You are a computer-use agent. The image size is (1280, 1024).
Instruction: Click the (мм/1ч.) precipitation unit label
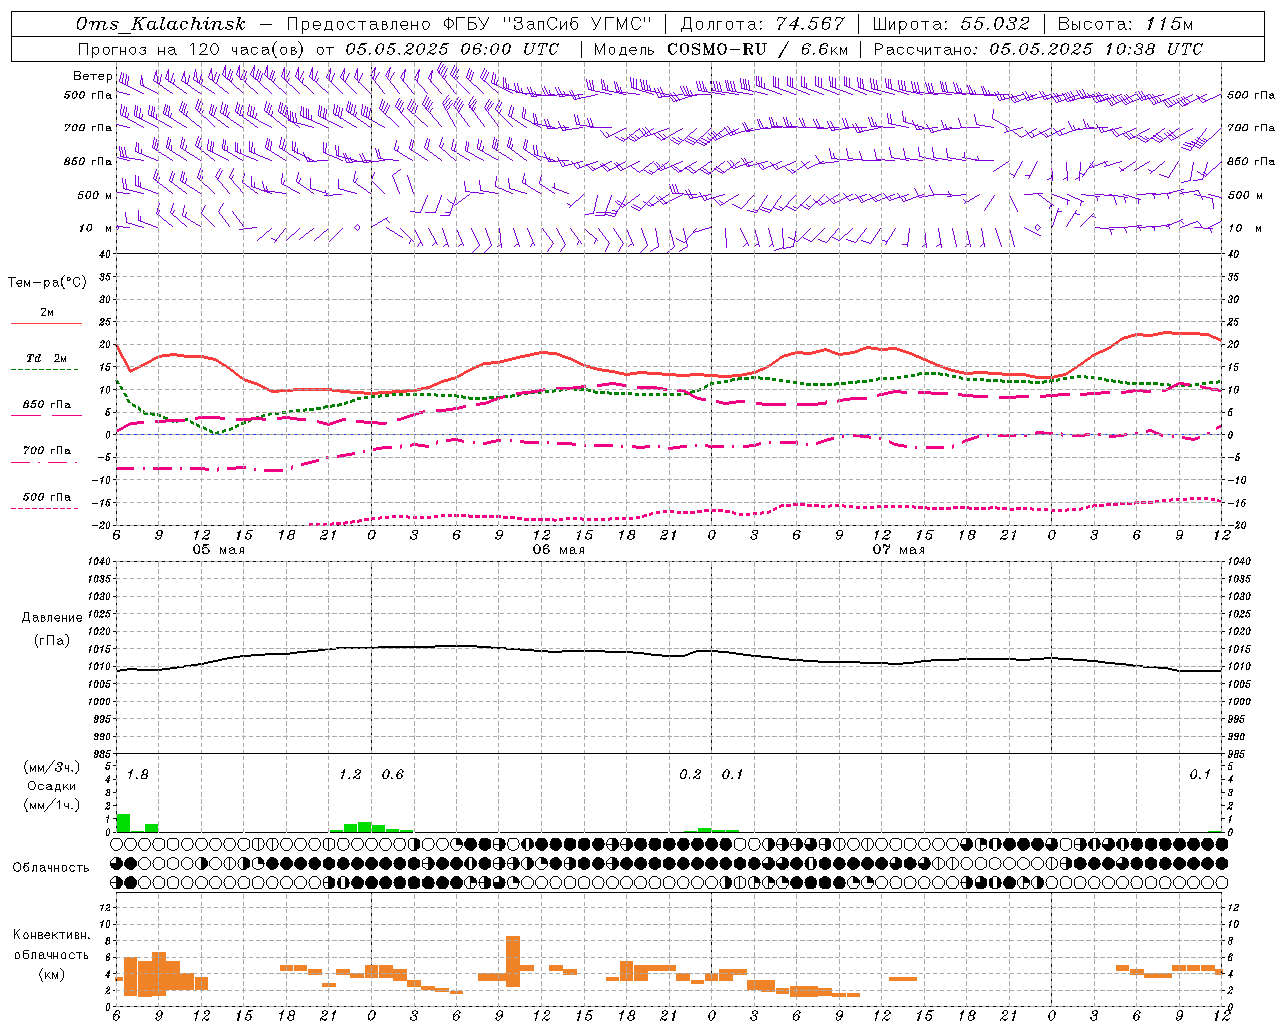pyautogui.click(x=52, y=805)
